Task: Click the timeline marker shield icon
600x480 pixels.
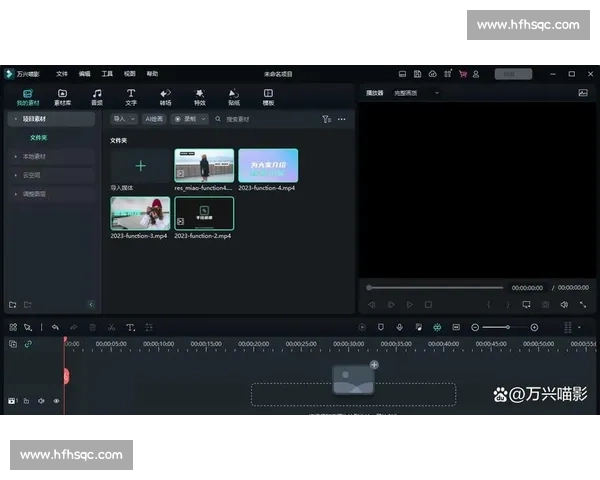Action: click(381, 327)
